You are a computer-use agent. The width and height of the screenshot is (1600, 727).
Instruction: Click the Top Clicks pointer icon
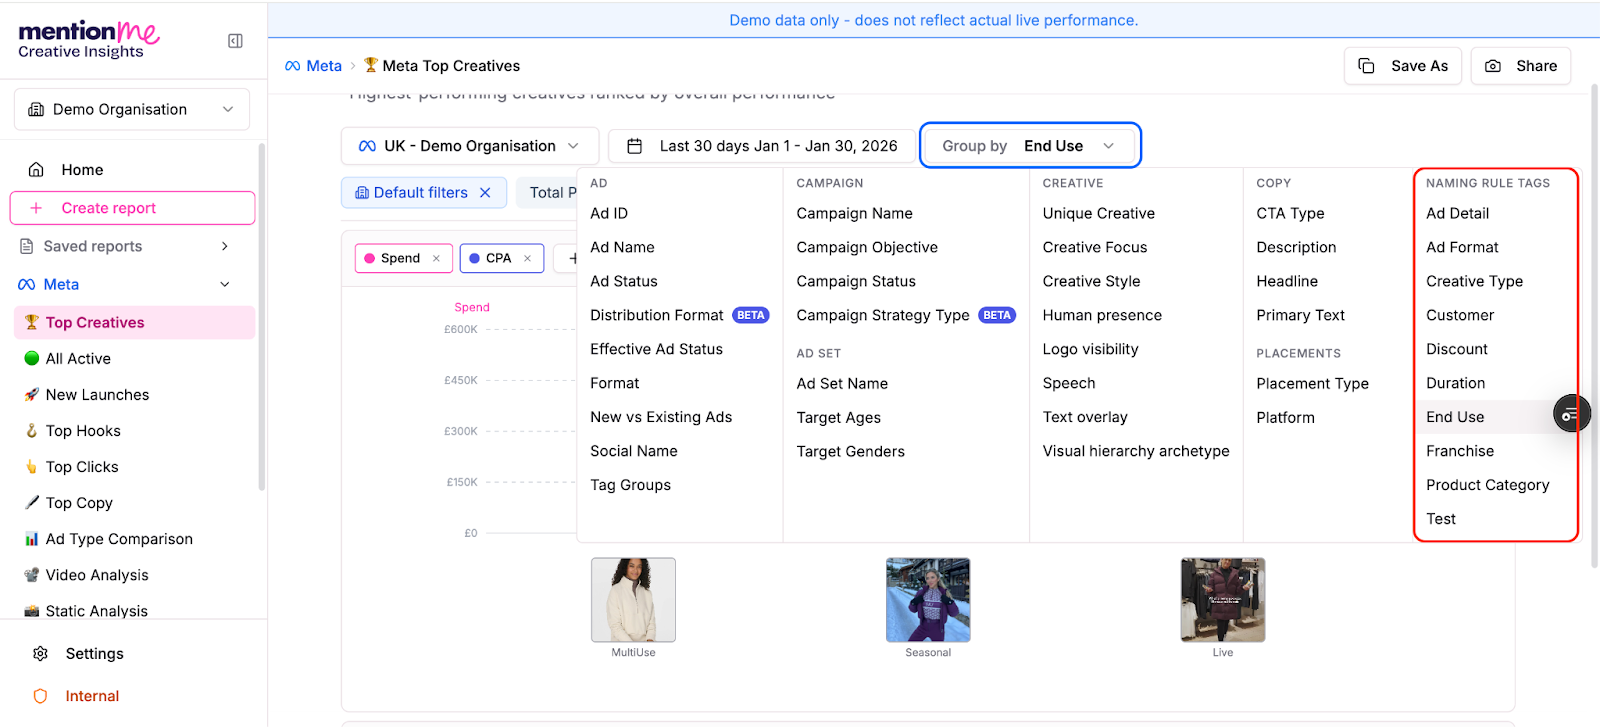[x=32, y=466]
